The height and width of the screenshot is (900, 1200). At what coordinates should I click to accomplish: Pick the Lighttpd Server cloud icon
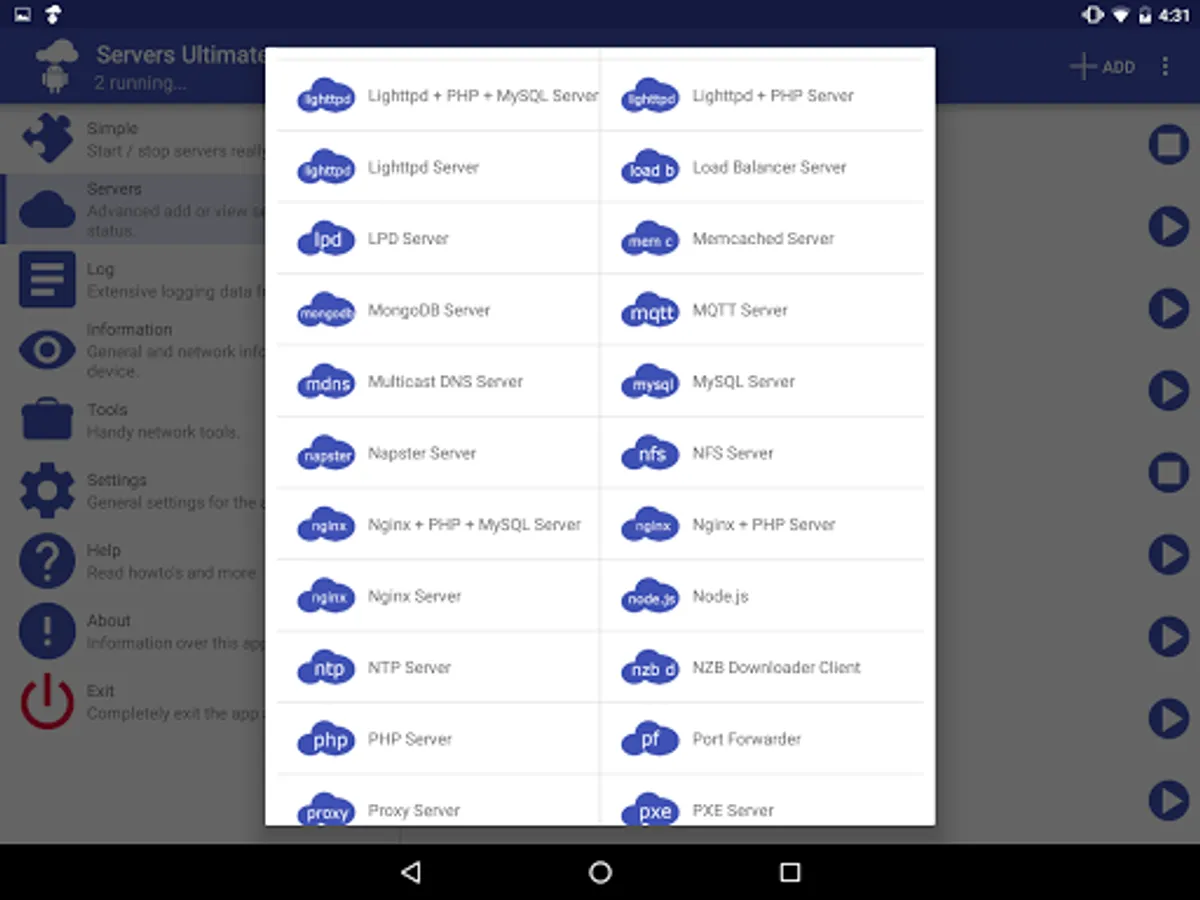327,167
